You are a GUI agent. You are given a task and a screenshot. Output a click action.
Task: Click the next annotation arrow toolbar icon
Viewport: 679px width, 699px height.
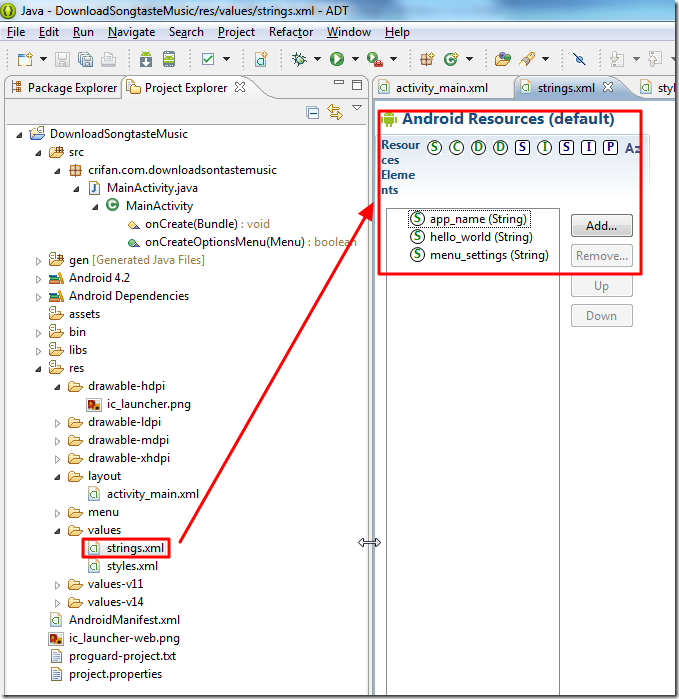[617, 59]
